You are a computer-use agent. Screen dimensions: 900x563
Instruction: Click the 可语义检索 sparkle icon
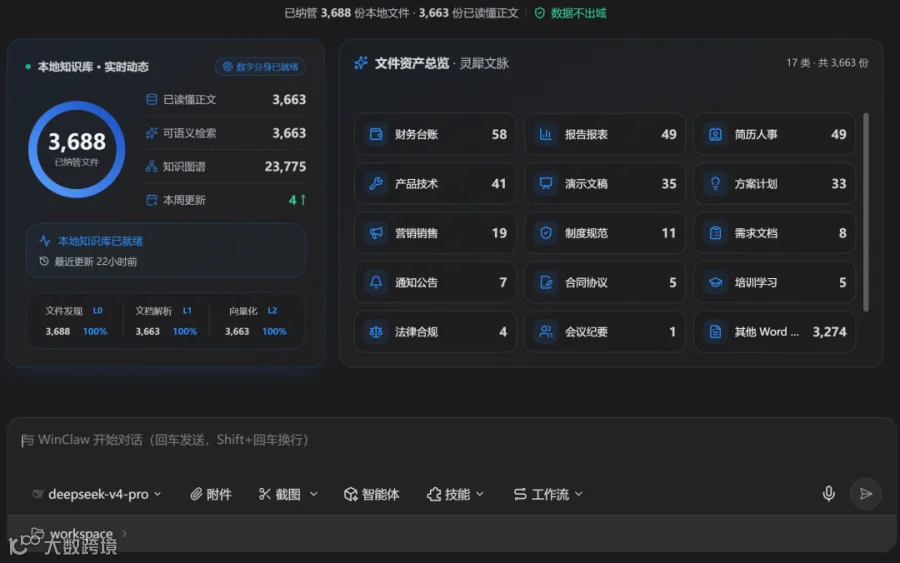click(x=152, y=133)
